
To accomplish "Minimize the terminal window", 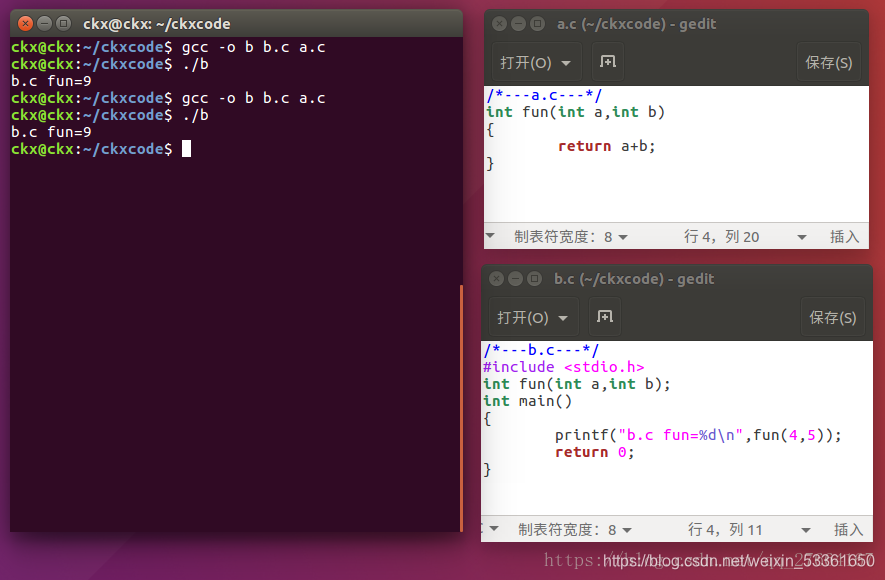I will click(x=44, y=24).
